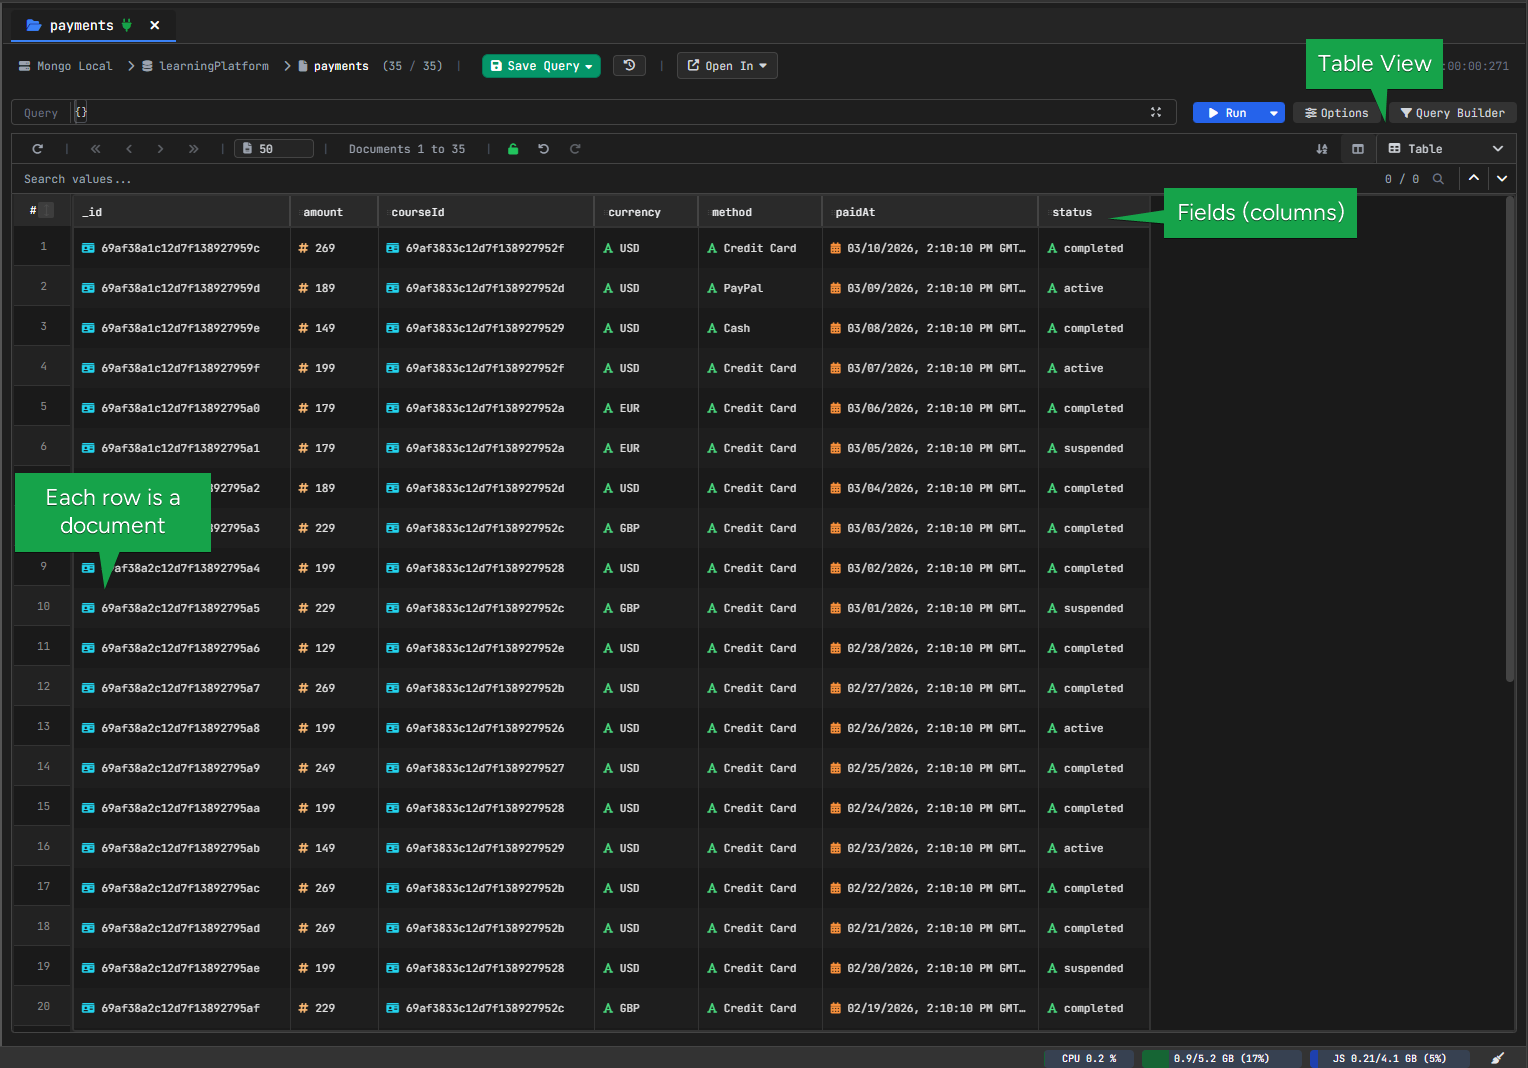
Task: Open the Query Builder
Action: point(1452,113)
